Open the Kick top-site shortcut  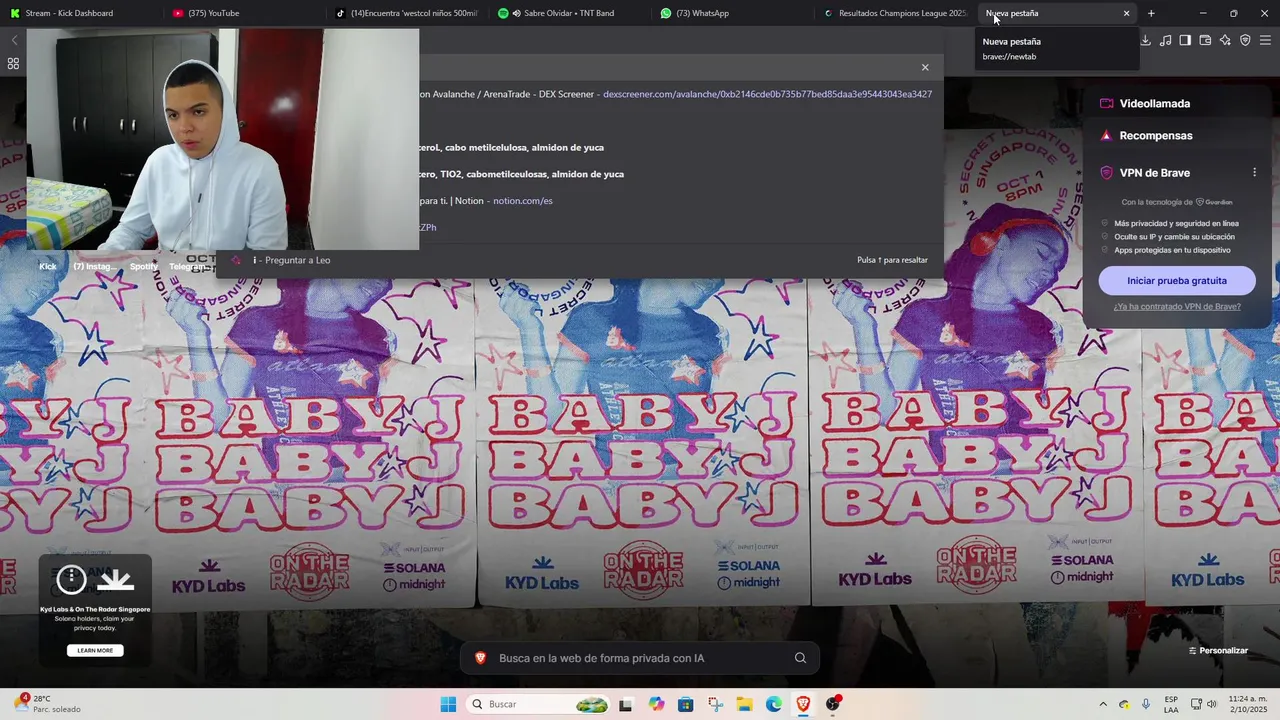tap(47, 266)
